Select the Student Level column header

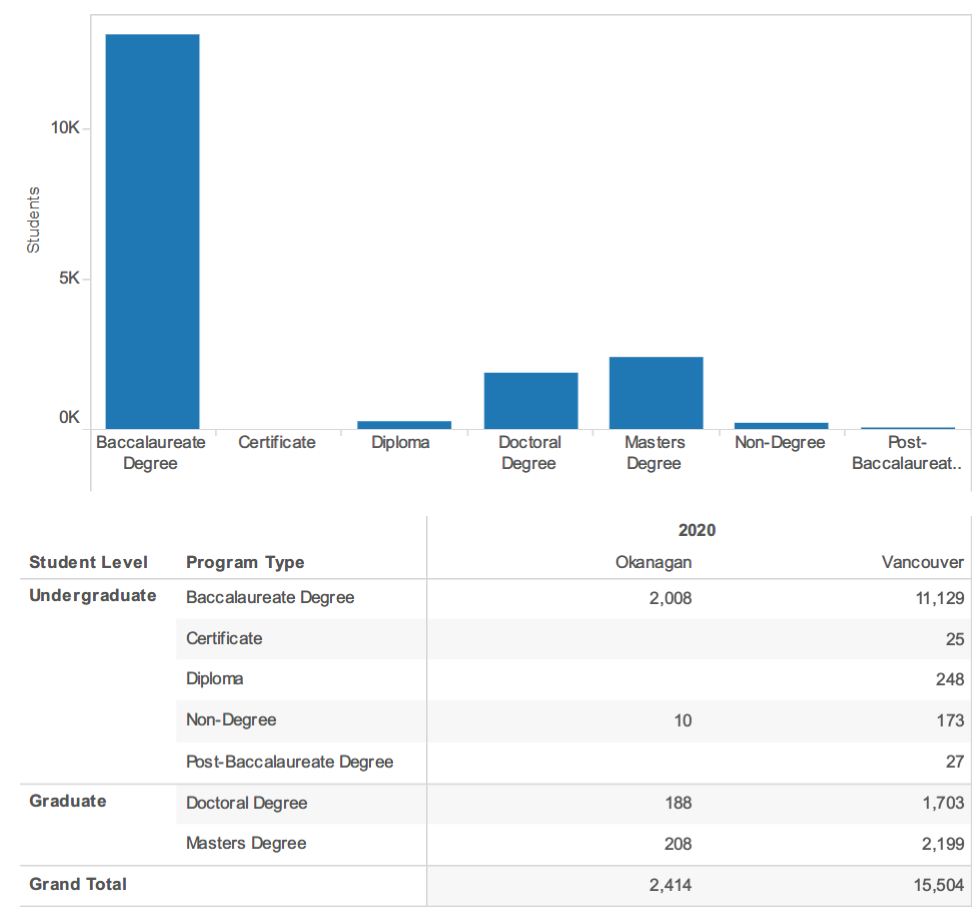89,562
